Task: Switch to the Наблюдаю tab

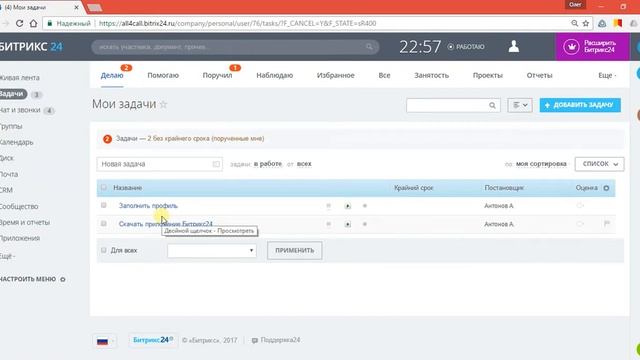Action: pyautogui.click(x=275, y=76)
